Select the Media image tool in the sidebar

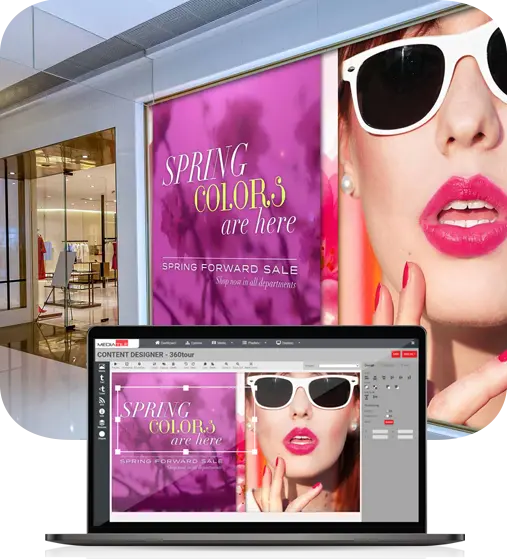(x=102, y=368)
